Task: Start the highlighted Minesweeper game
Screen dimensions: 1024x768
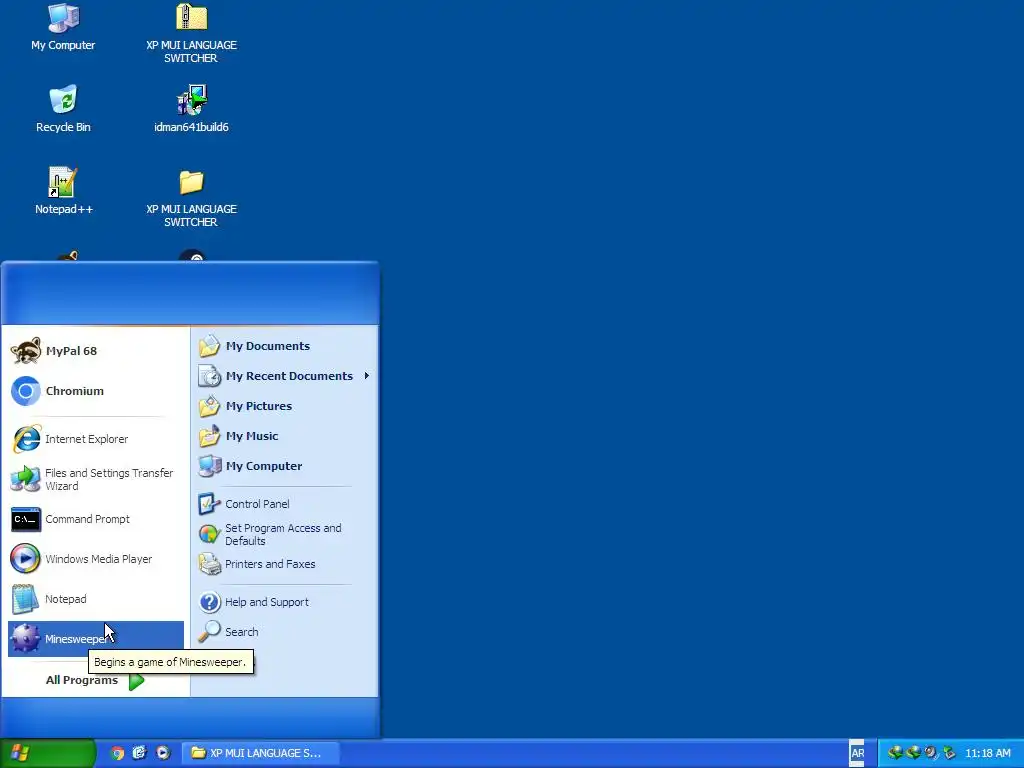Action: pyautogui.click(x=95, y=639)
